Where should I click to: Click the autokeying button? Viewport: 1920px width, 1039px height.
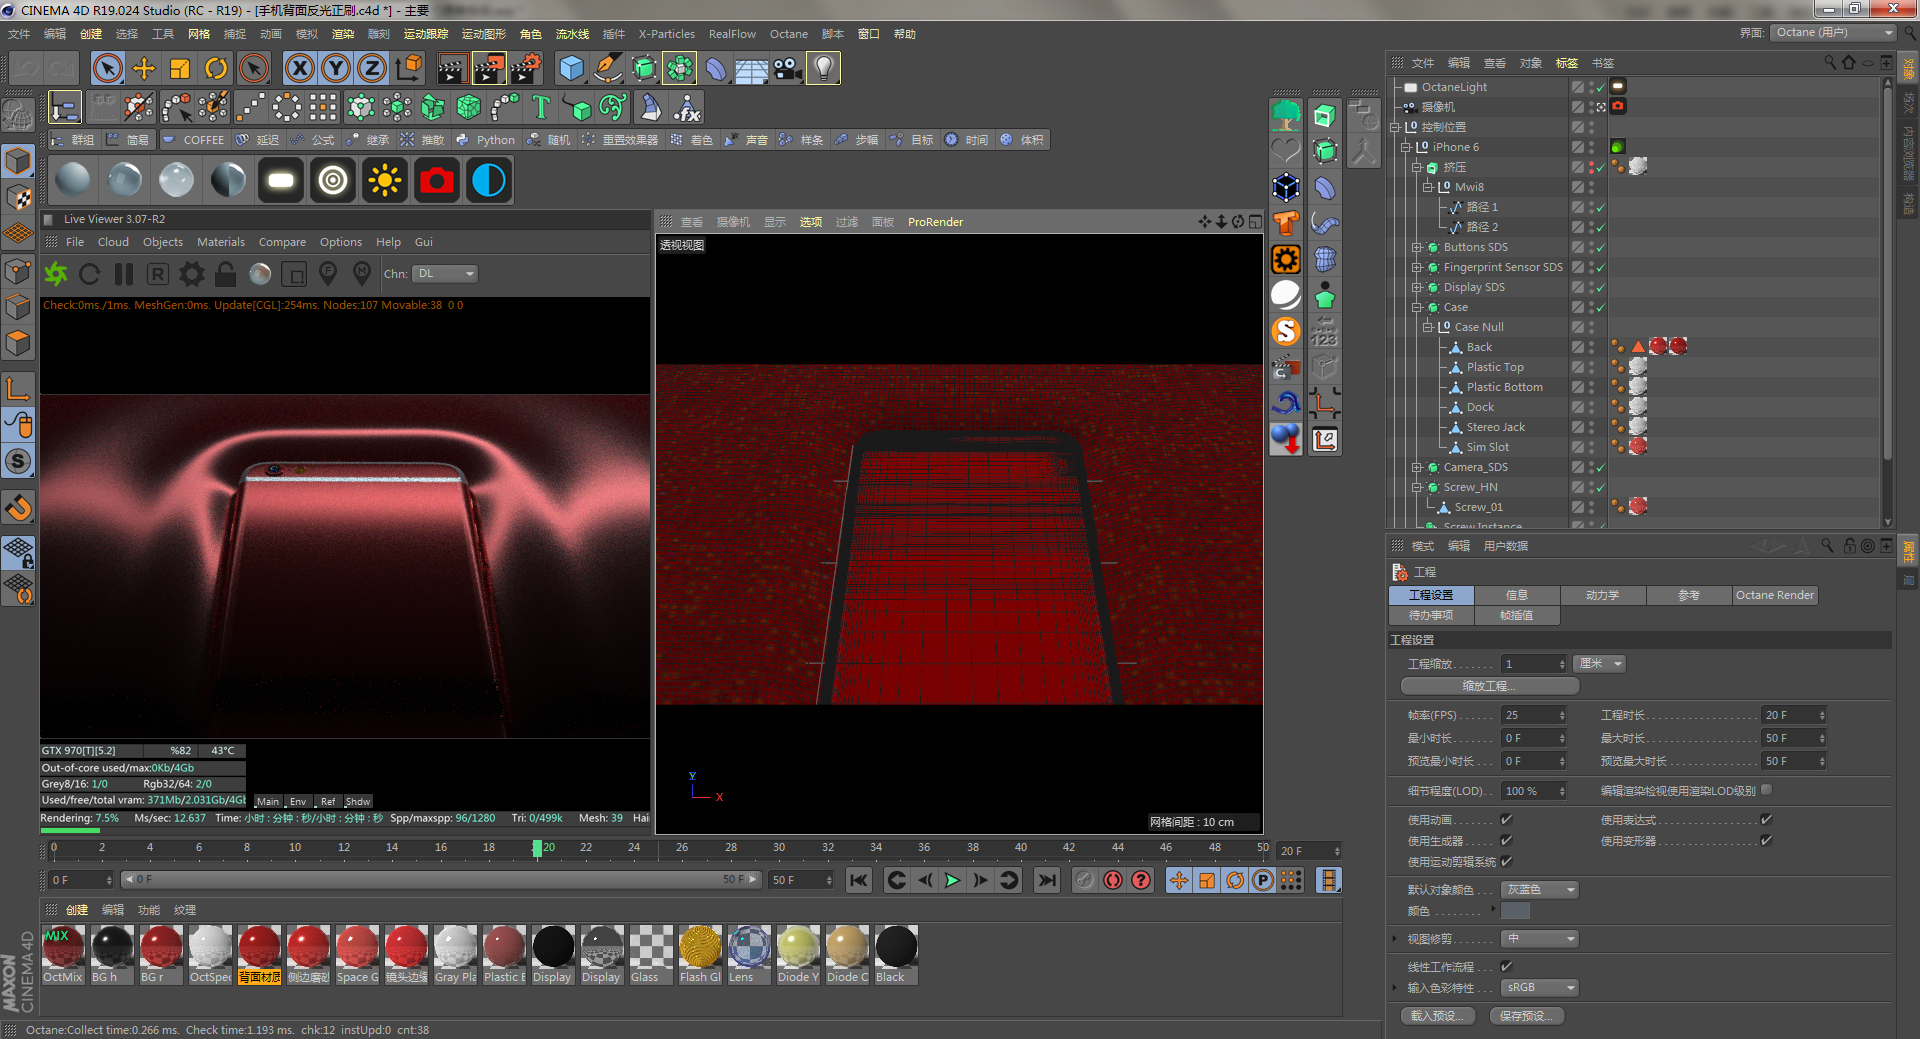pos(1113,880)
